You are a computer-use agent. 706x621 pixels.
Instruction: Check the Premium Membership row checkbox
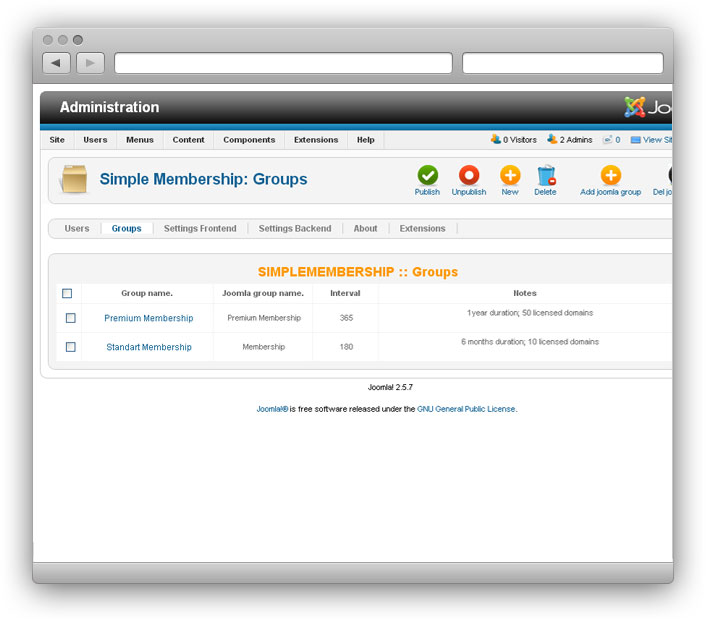coord(71,318)
